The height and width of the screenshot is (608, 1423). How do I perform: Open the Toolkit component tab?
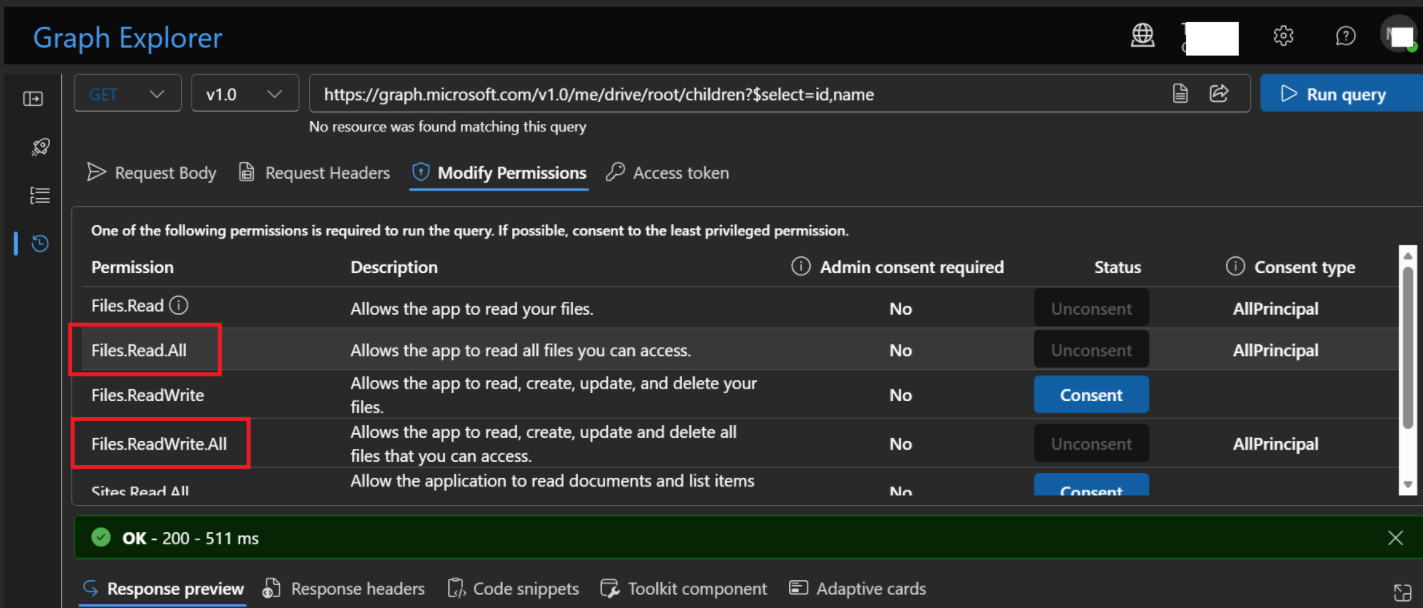(684, 589)
